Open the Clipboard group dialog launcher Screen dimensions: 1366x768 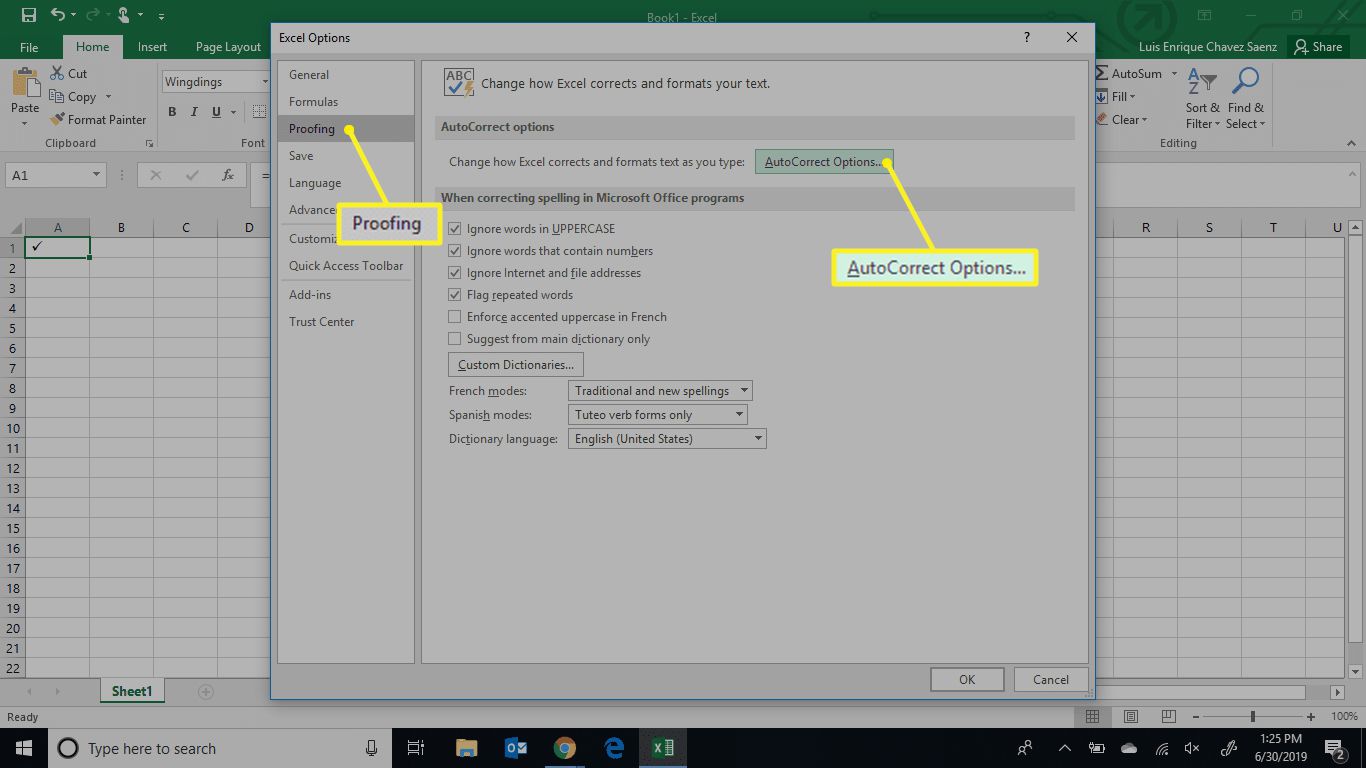point(149,144)
